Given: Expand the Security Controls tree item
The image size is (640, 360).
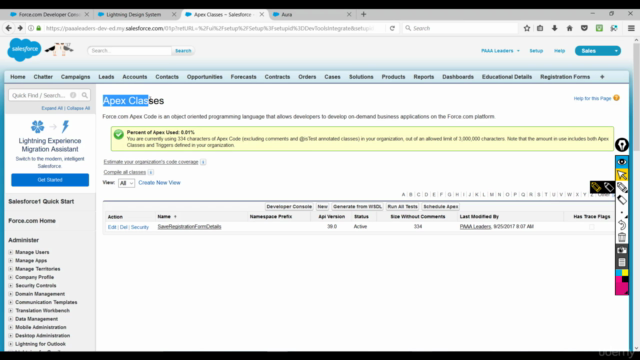Looking at the screenshot, I should (x=11, y=286).
